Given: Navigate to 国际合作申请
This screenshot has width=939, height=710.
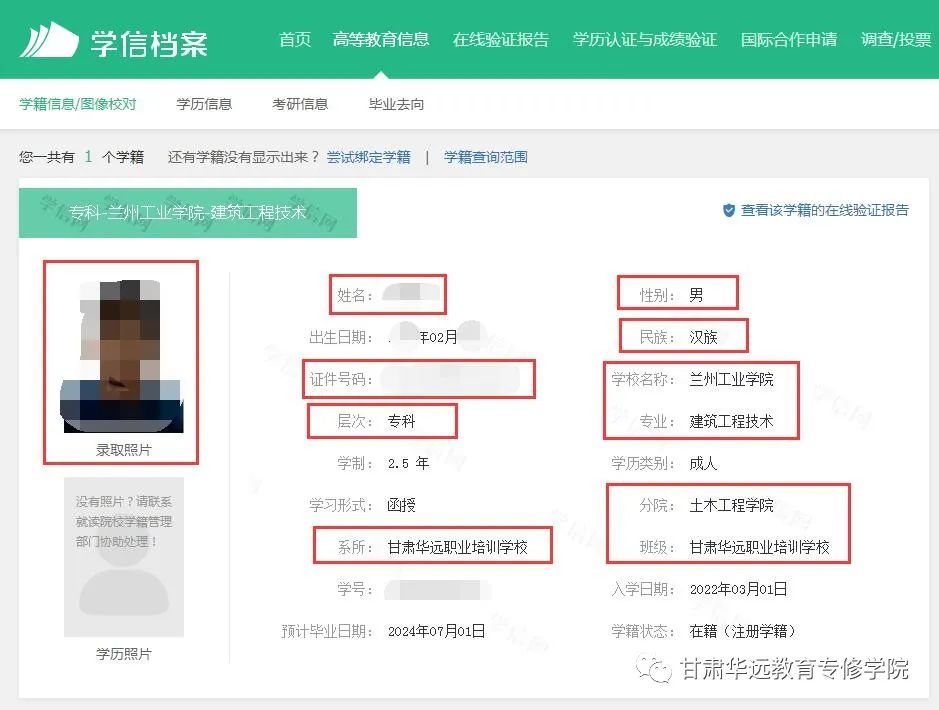Looking at the screenshot, I should point(788,40).
